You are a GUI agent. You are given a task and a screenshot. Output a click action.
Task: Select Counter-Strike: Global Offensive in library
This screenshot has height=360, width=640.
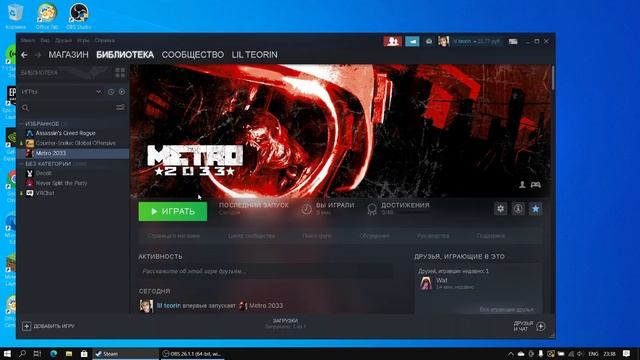click(x=76, y=143)
